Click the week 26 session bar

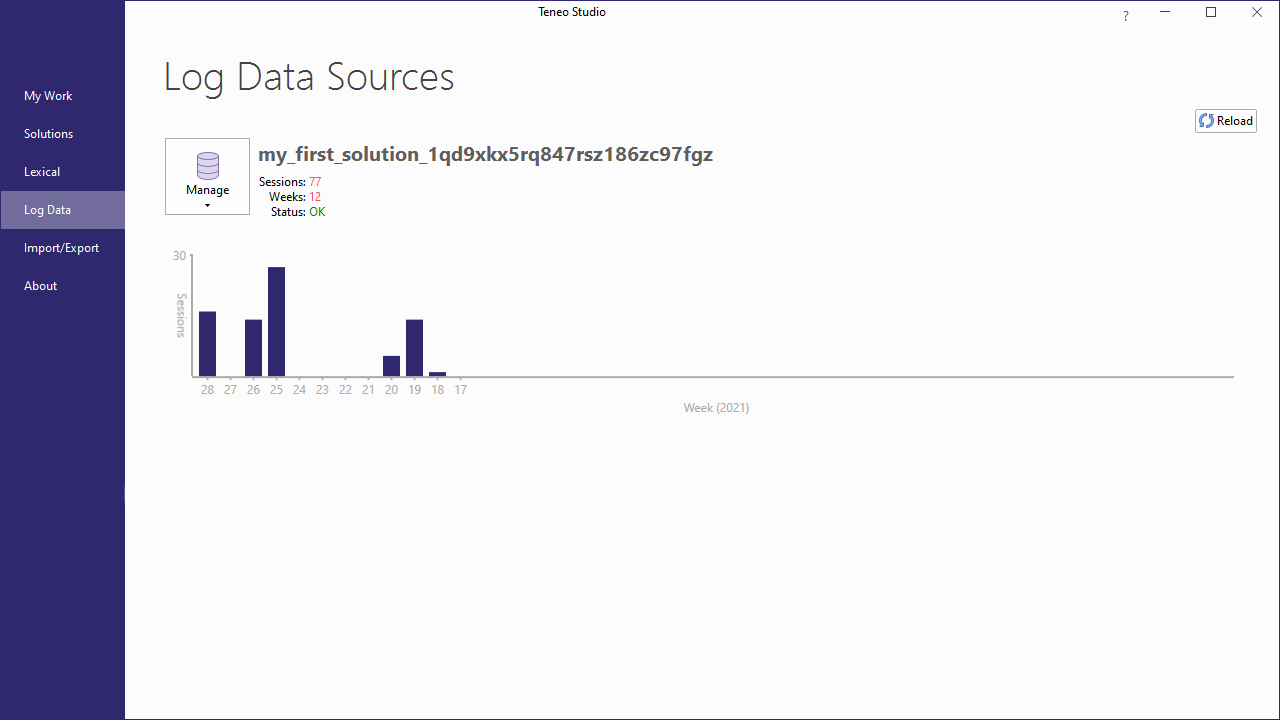tap(253, 348)
